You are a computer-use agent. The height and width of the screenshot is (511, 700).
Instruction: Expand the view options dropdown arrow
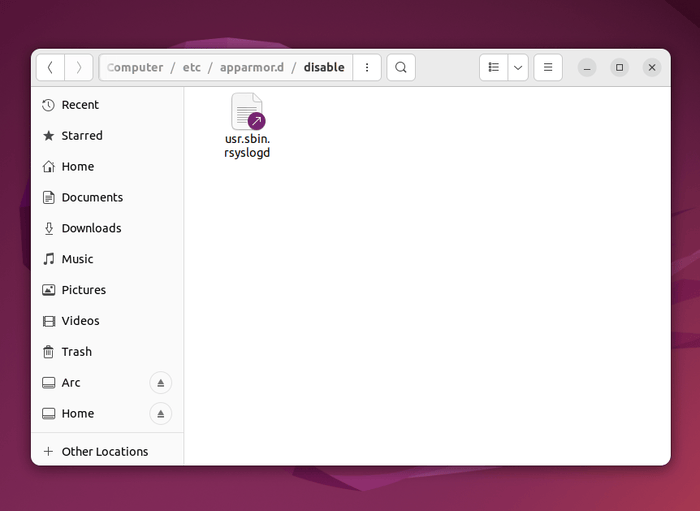click(518, 67)
